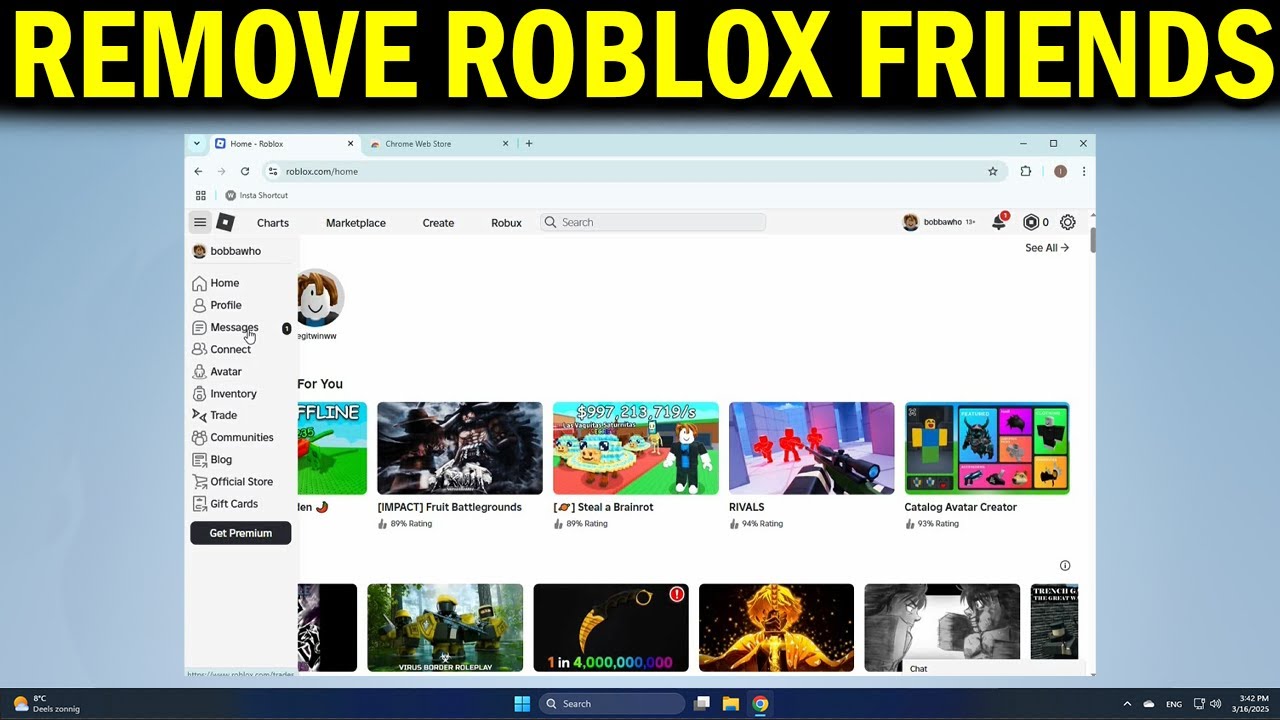
Task: Click the Roblox logo icon
Action: click(x=225, y=222)
